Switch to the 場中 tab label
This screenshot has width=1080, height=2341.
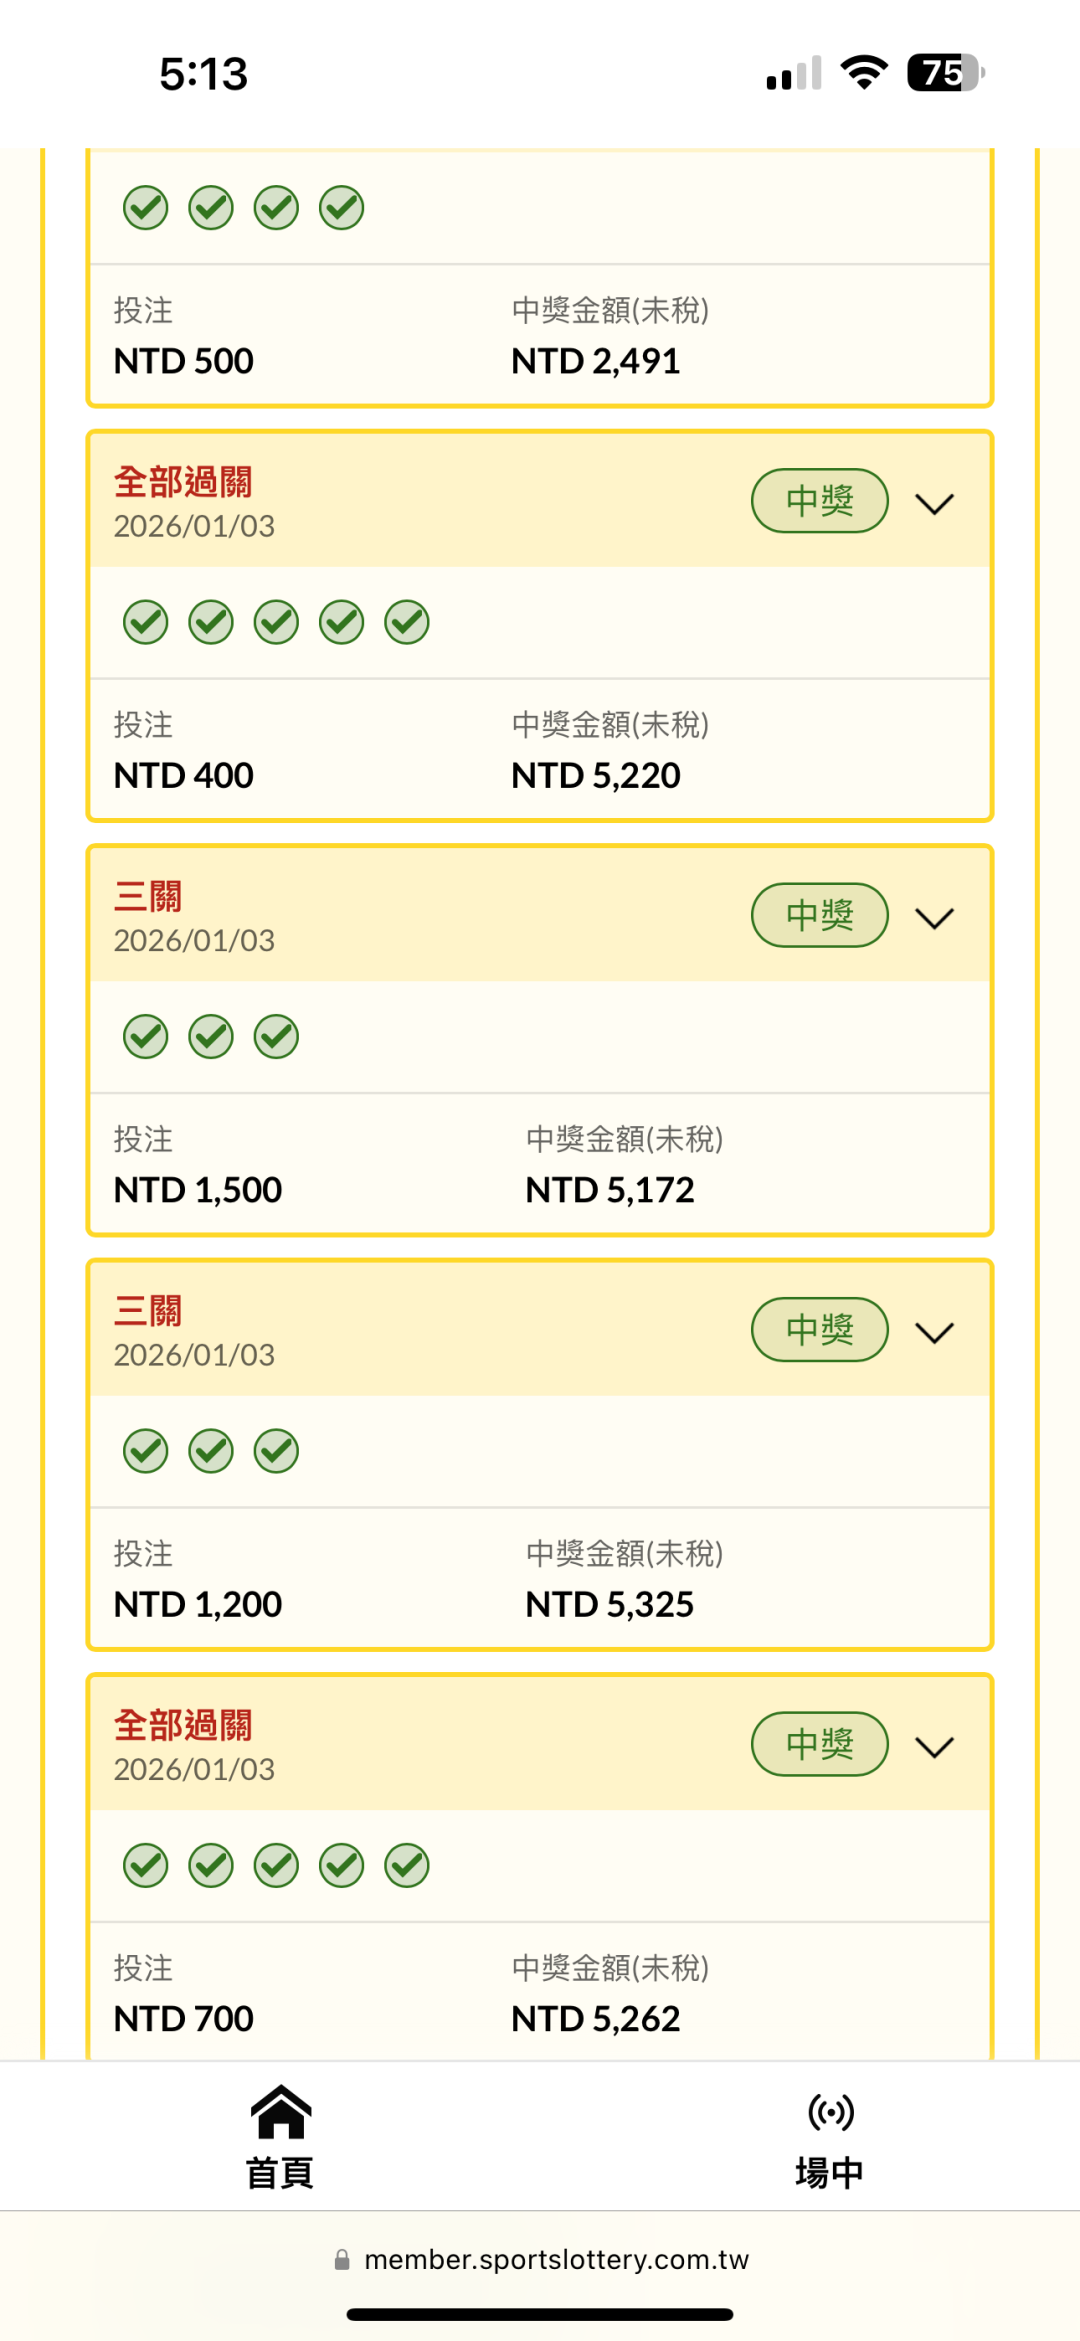pos(829,2173)
